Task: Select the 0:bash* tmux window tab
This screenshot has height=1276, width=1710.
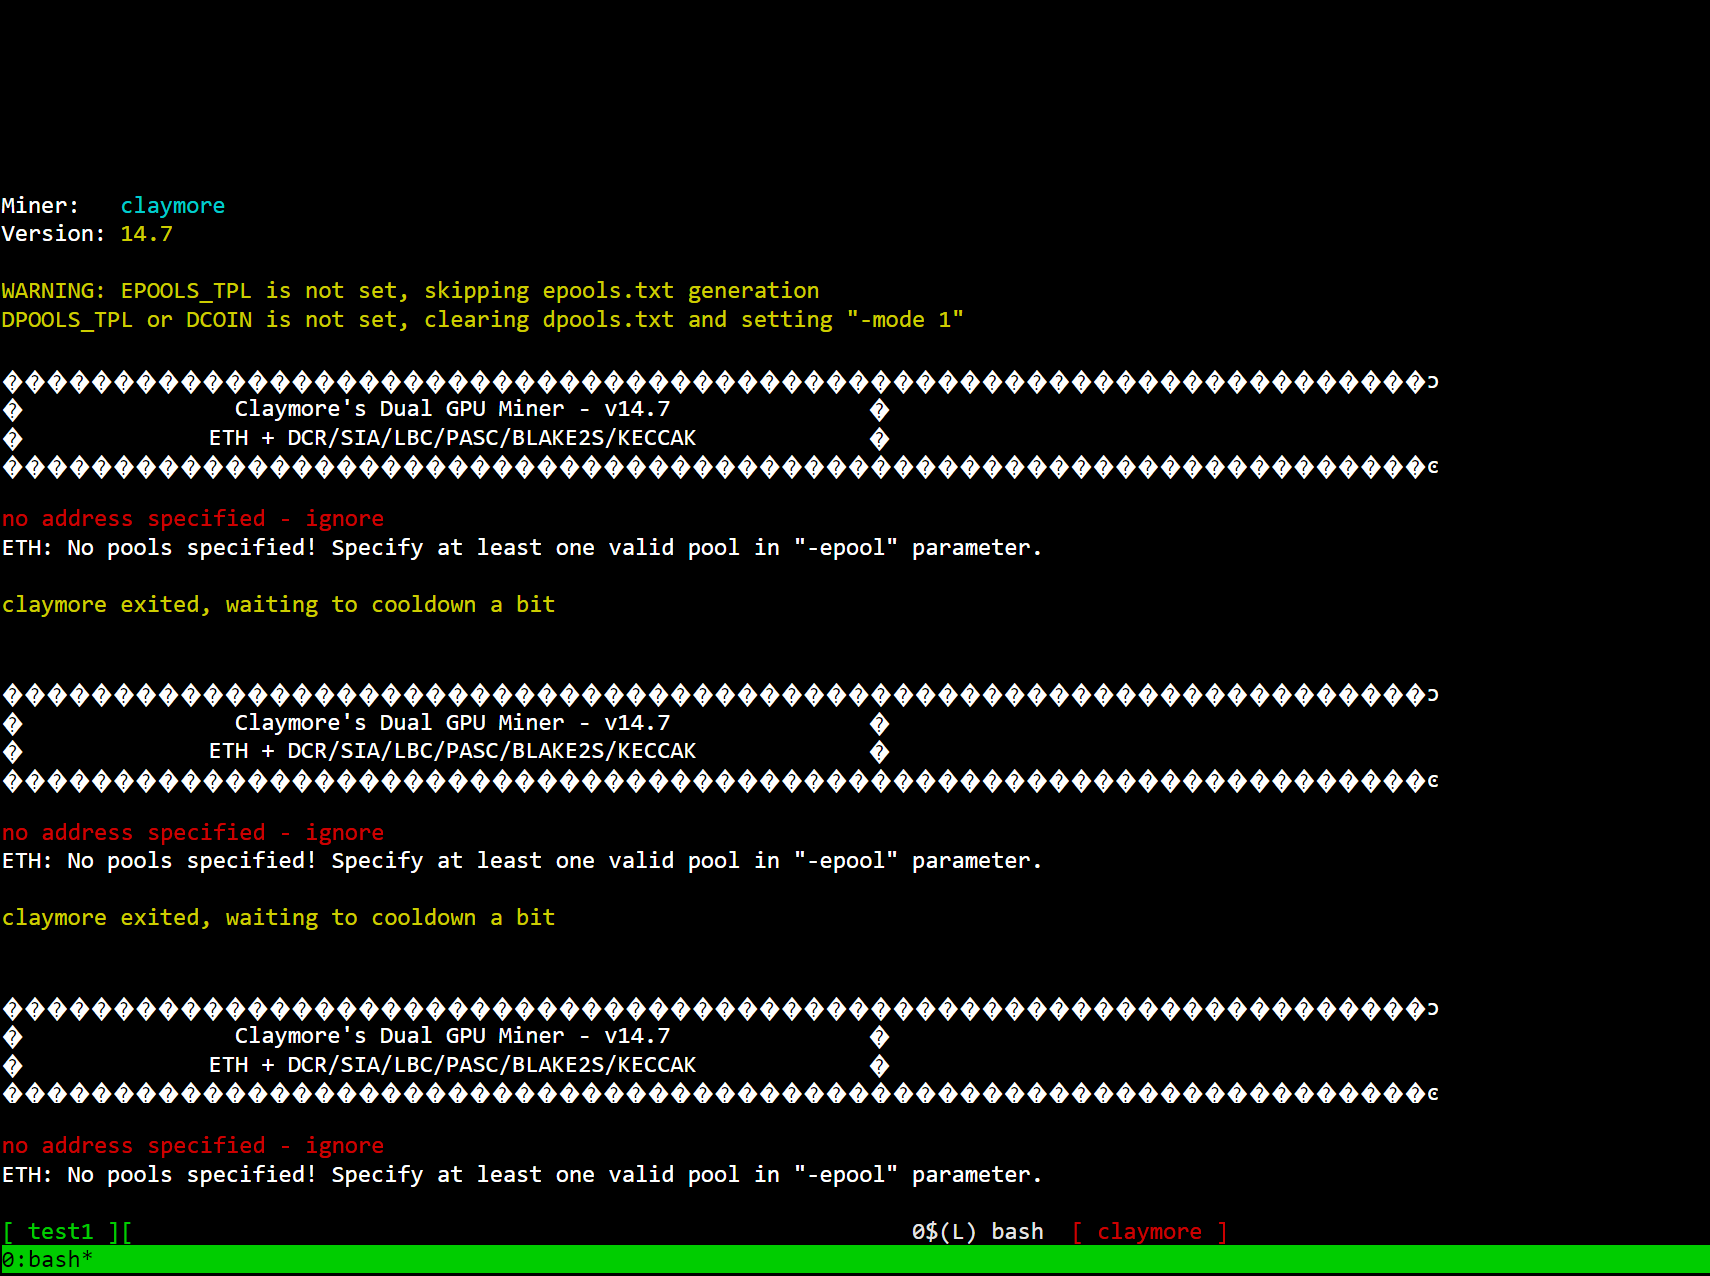Action: click(x=47, y=1260)
